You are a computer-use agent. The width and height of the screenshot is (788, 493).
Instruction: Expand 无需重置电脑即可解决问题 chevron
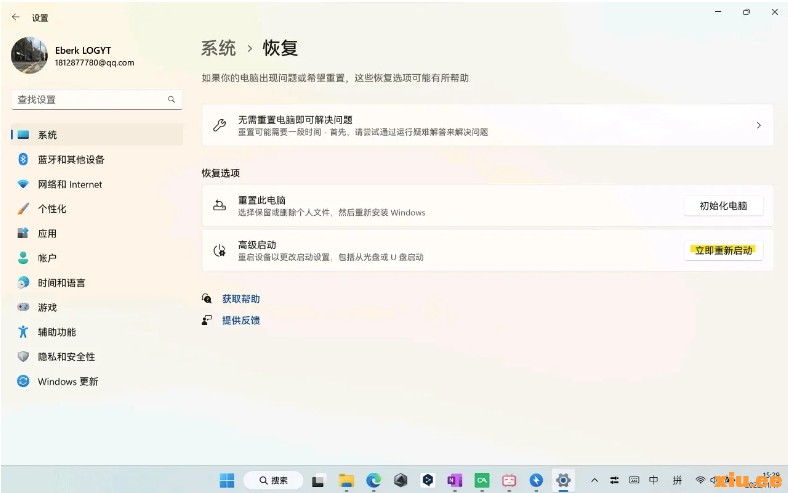tap(758, 126)
